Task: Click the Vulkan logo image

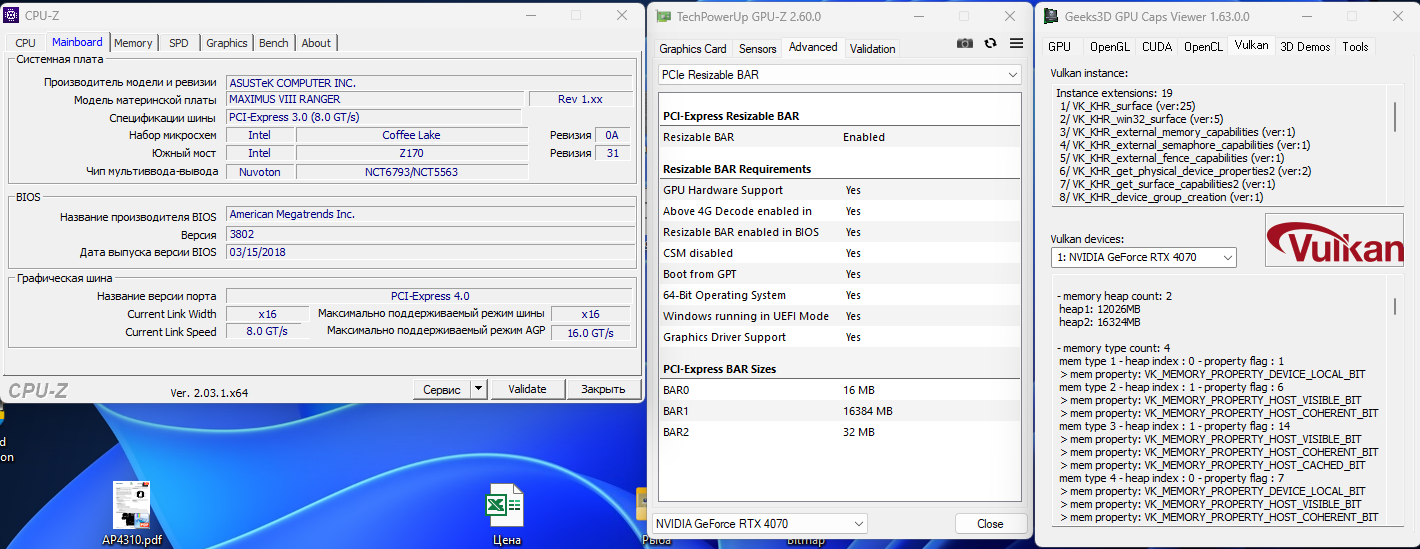Action: pyautogui.click(x=1334, y=240)
